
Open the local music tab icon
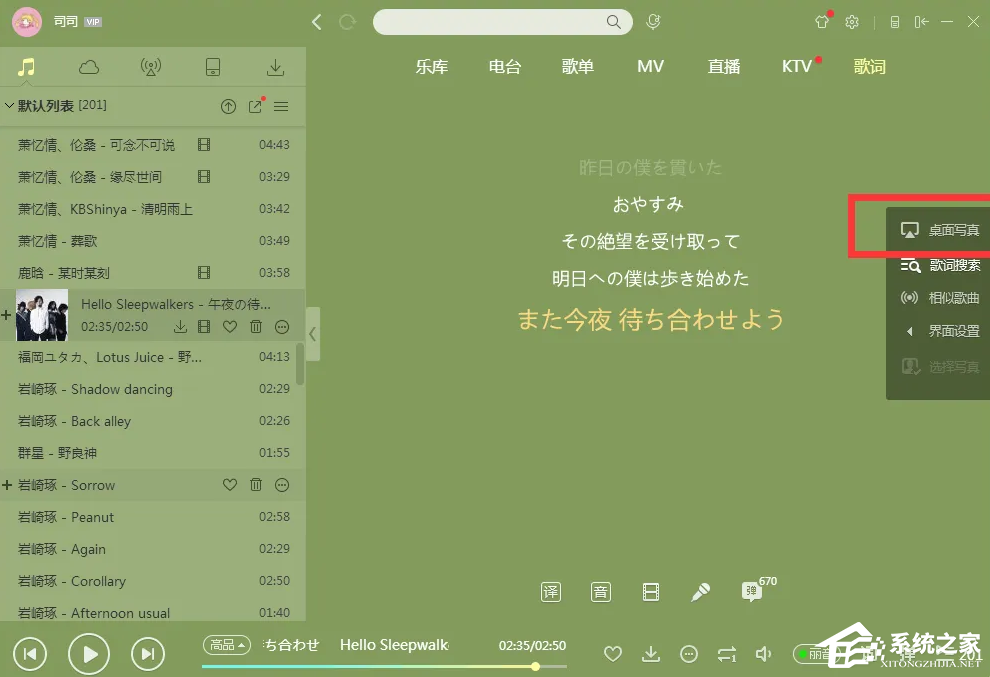26,67
